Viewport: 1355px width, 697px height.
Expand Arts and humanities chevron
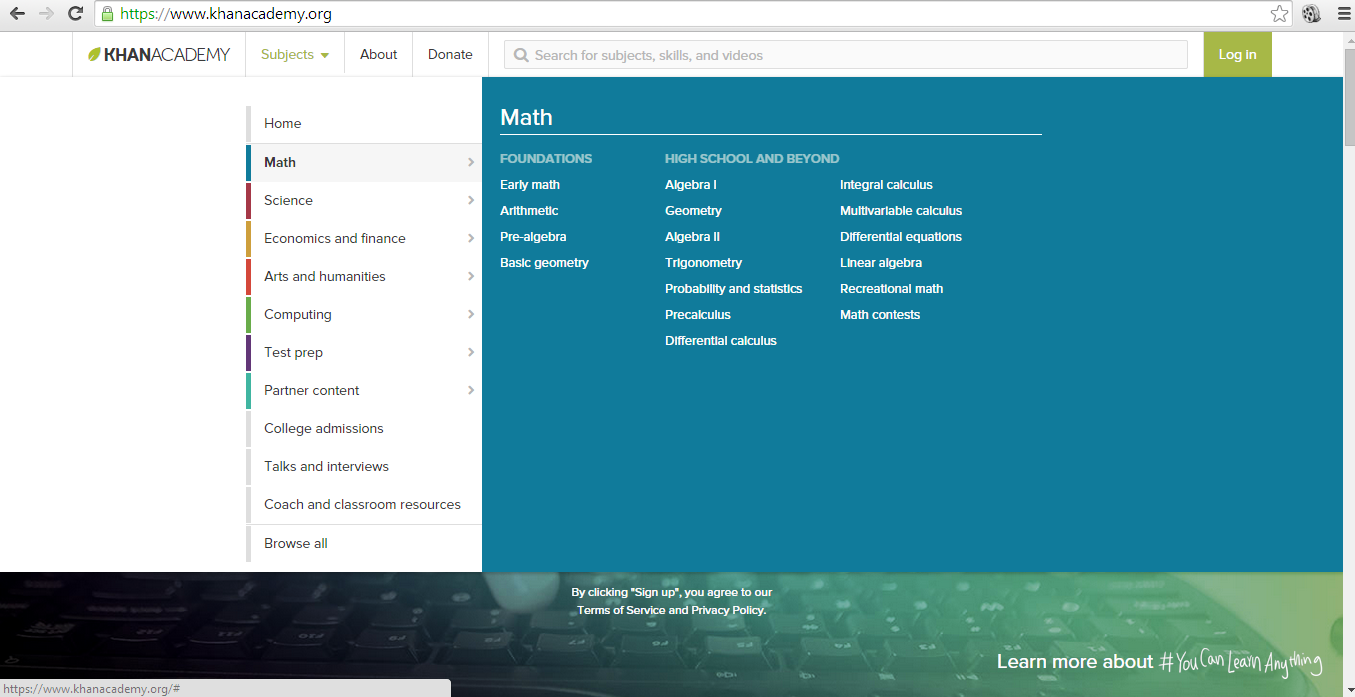(470, 276)
